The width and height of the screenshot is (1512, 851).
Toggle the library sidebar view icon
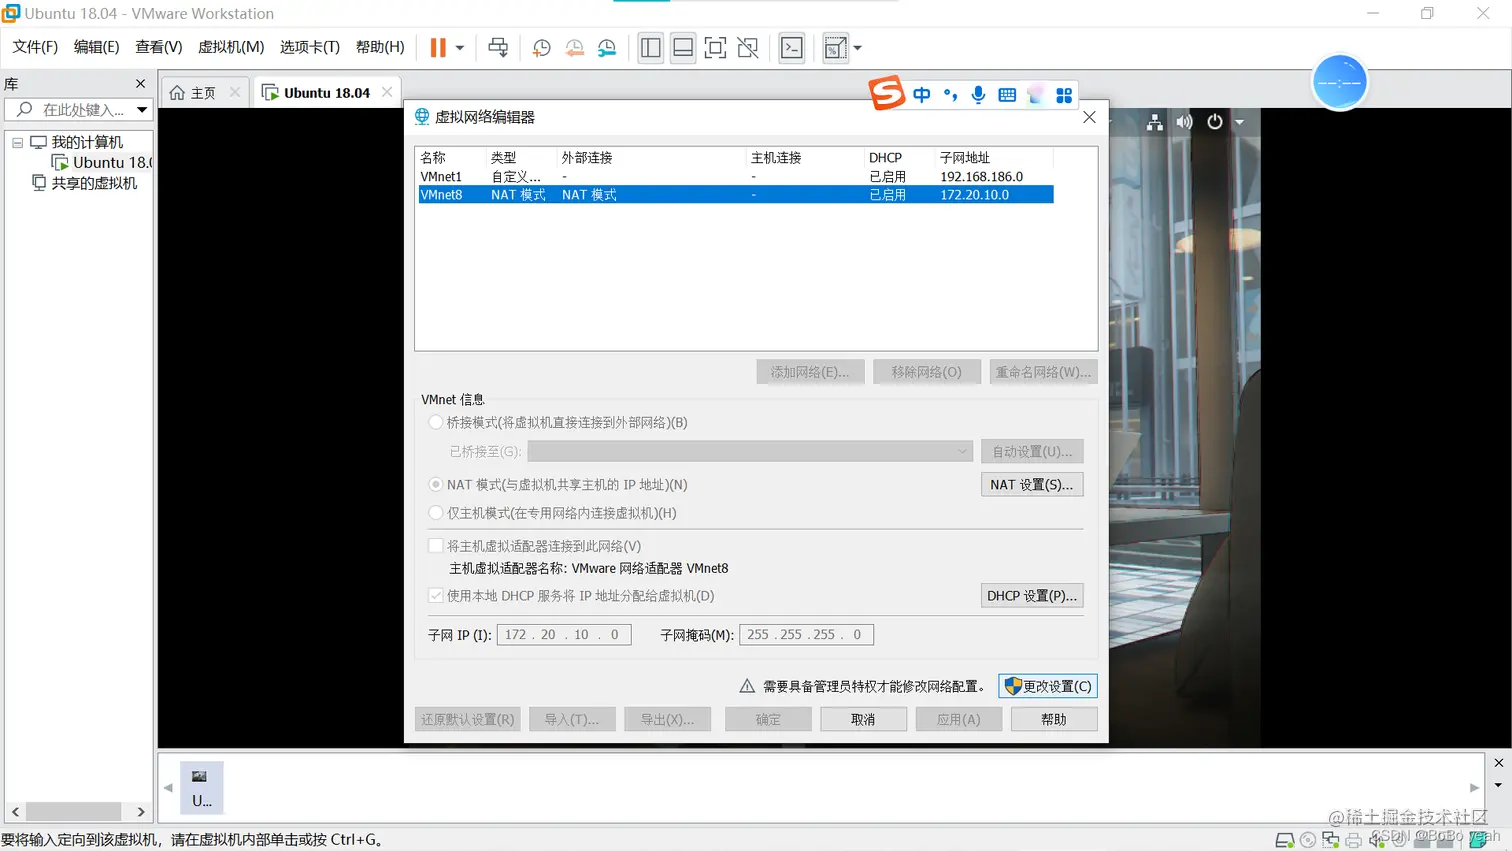click(x=651, y=48)
